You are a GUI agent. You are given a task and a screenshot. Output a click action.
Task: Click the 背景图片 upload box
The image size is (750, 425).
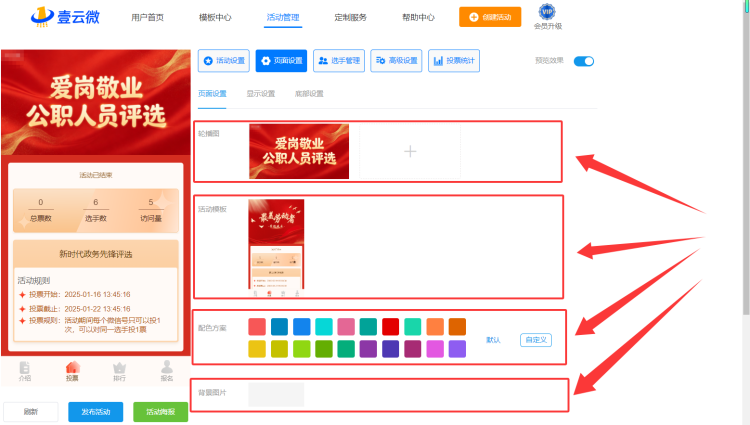coord(276,394)
